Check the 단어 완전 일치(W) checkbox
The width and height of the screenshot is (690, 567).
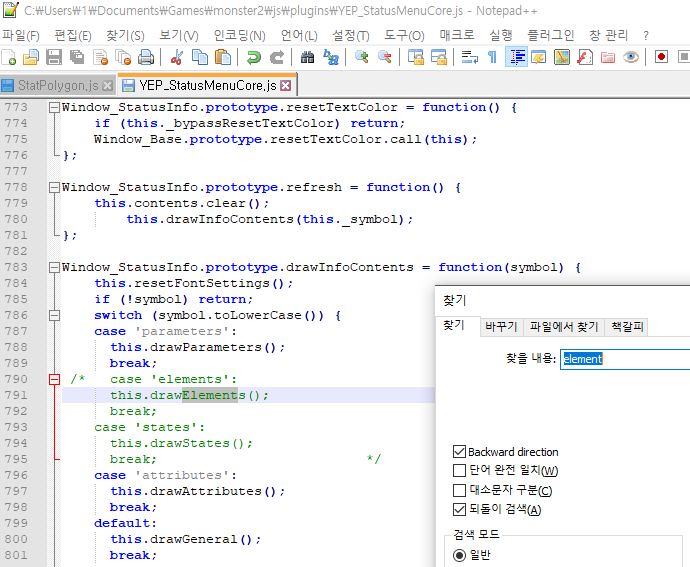coord(459,471)
